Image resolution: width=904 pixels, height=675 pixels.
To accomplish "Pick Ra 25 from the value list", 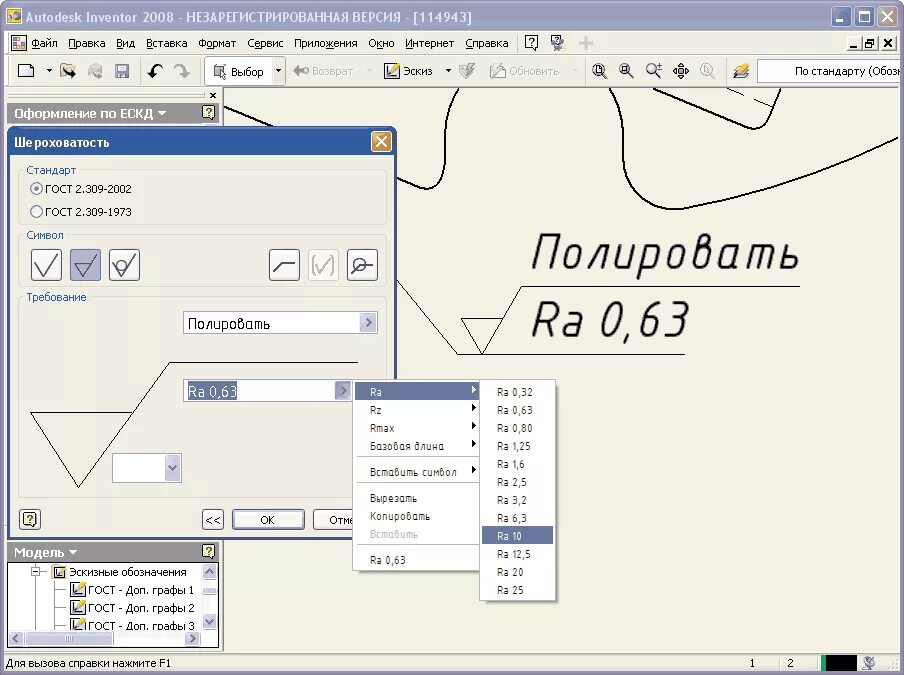I will (x=517, y=590).
